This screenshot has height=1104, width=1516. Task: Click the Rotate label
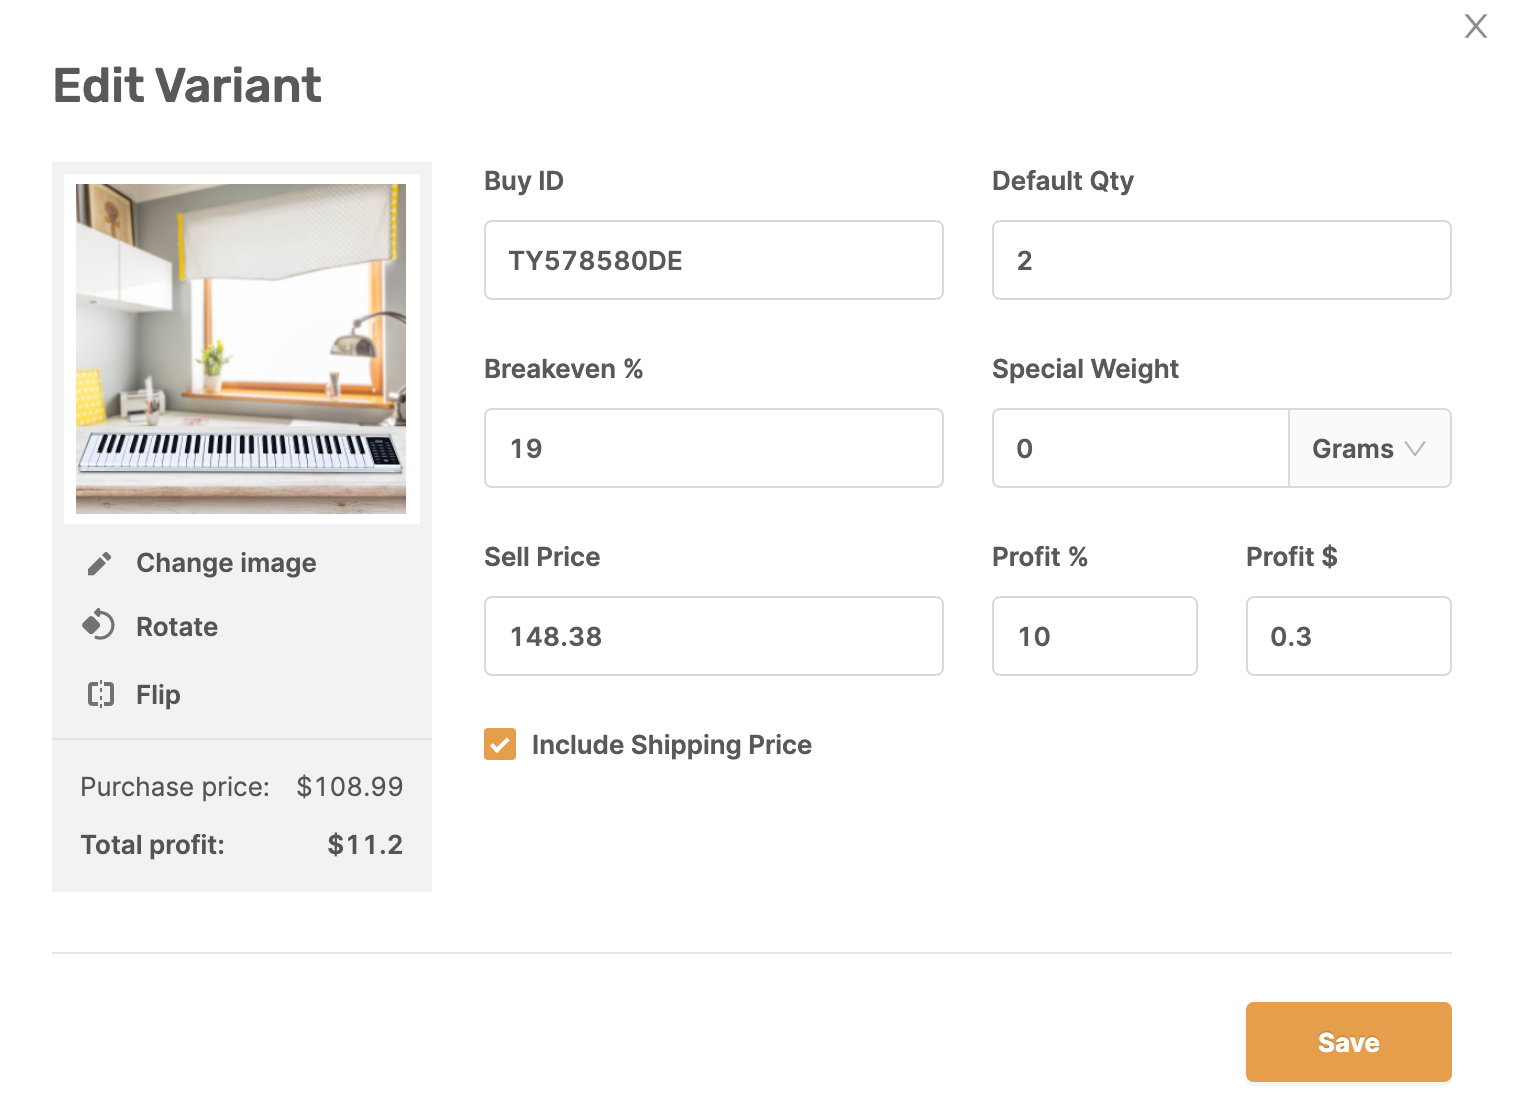(x=177, y=627)
